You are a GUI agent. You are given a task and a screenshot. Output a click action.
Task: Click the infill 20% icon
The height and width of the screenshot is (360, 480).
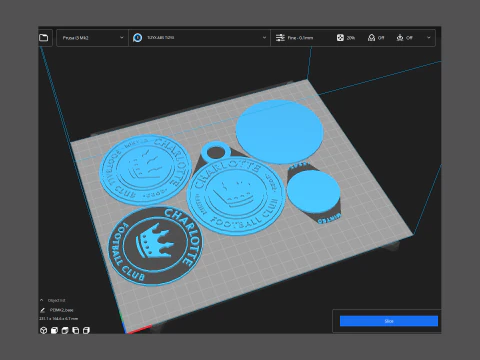340,38
